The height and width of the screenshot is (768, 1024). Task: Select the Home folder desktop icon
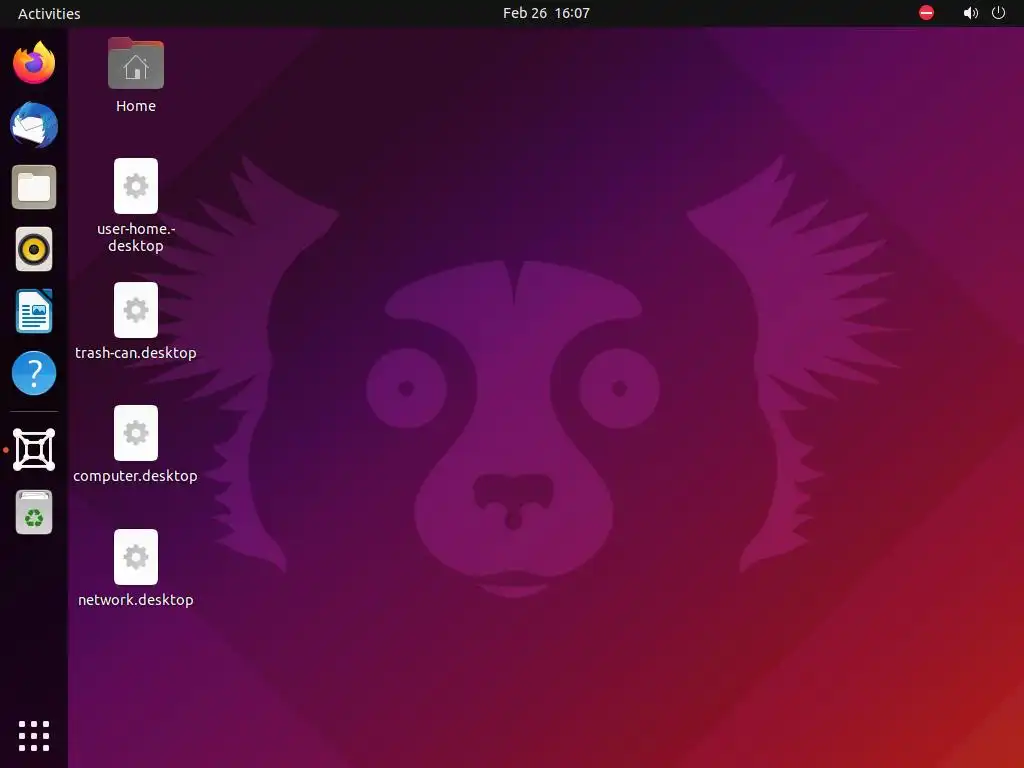(136, 63)
